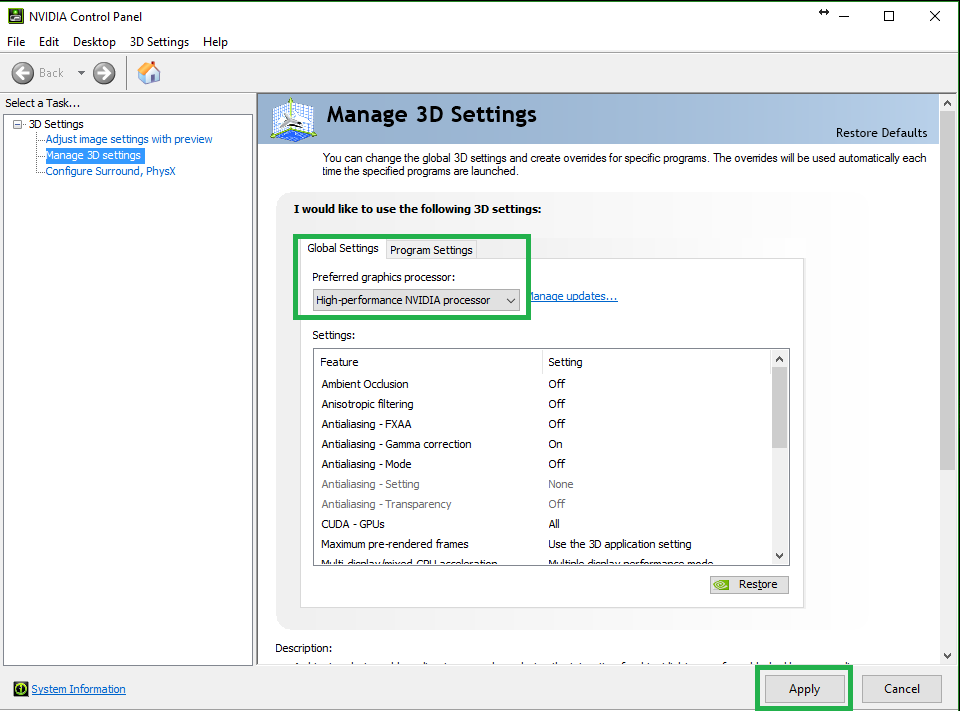Open the 3D Settings menu
The image size is (960, 711).
[x=159, y=42]
